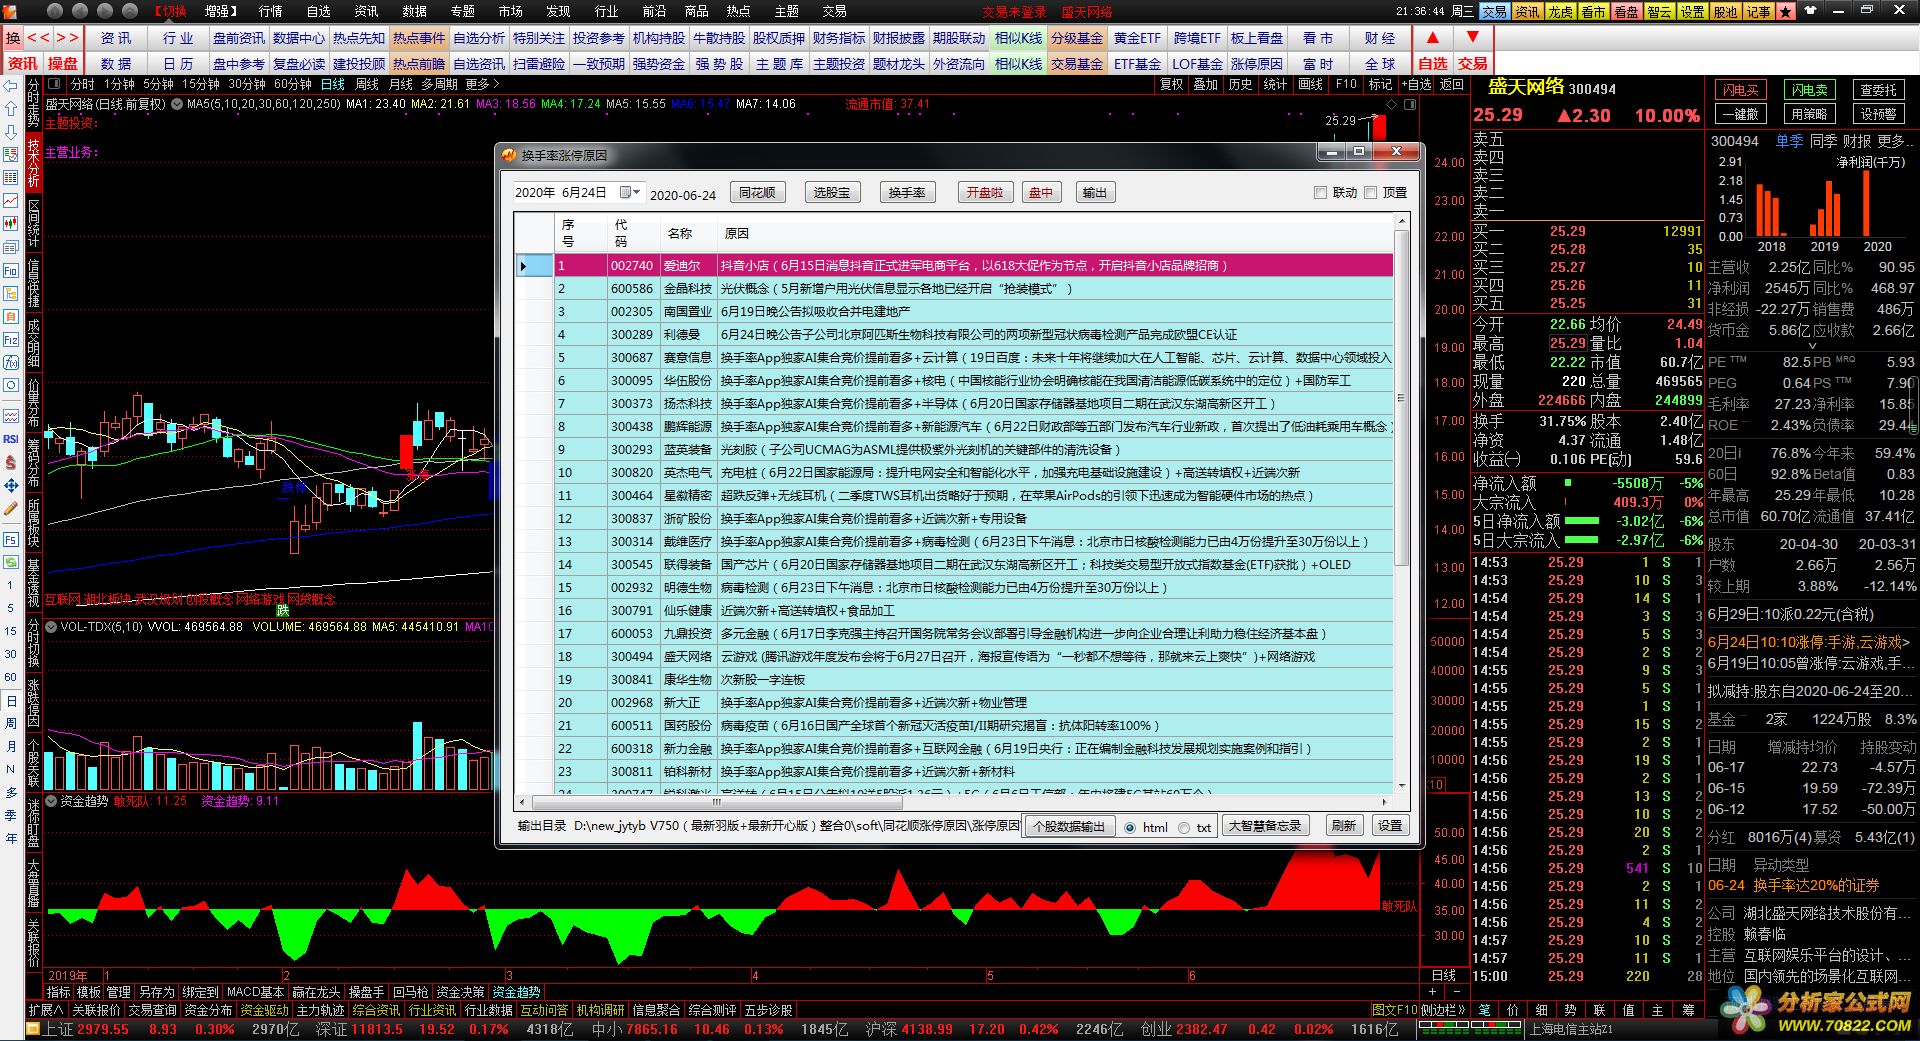Click the left arrow icon in the sidebar
This screenshot has height=1041, width=1920.
click(11, 86)
